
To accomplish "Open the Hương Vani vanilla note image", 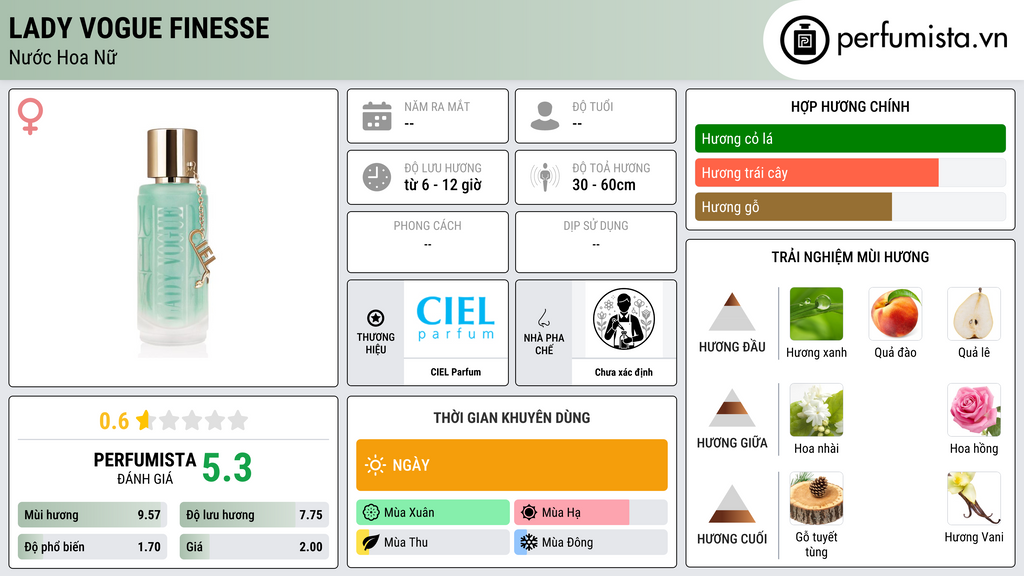I will click(974, 499).
